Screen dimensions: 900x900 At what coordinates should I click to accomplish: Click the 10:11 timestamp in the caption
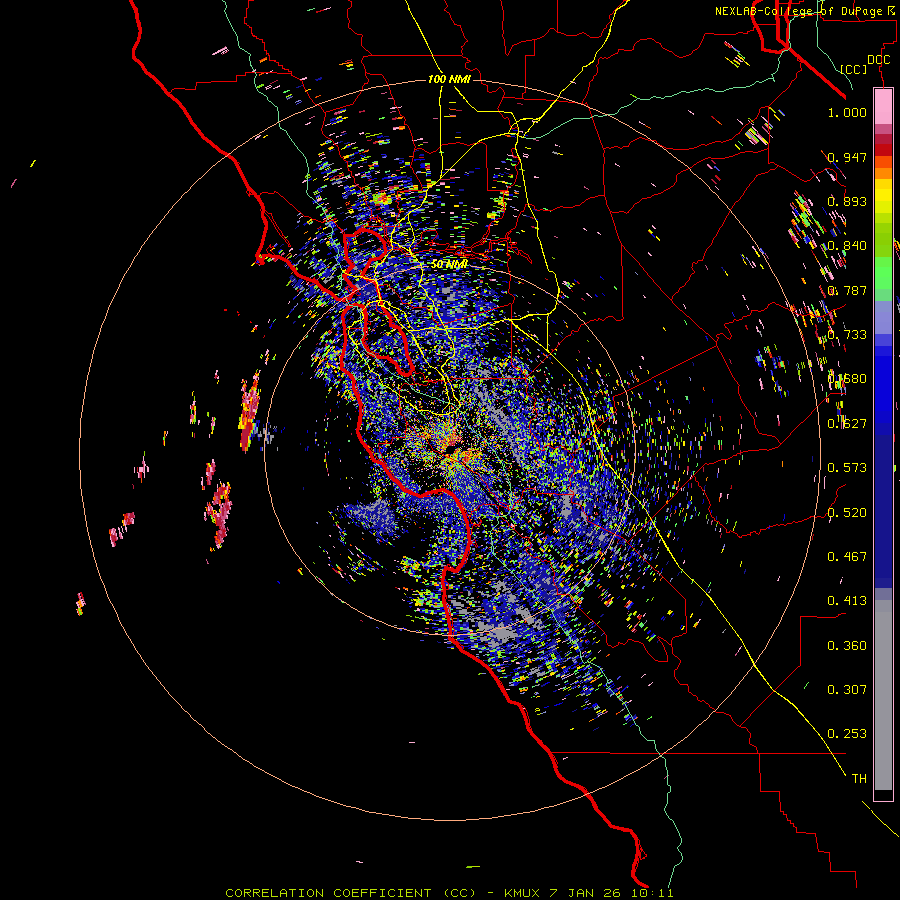coord(653,893)
